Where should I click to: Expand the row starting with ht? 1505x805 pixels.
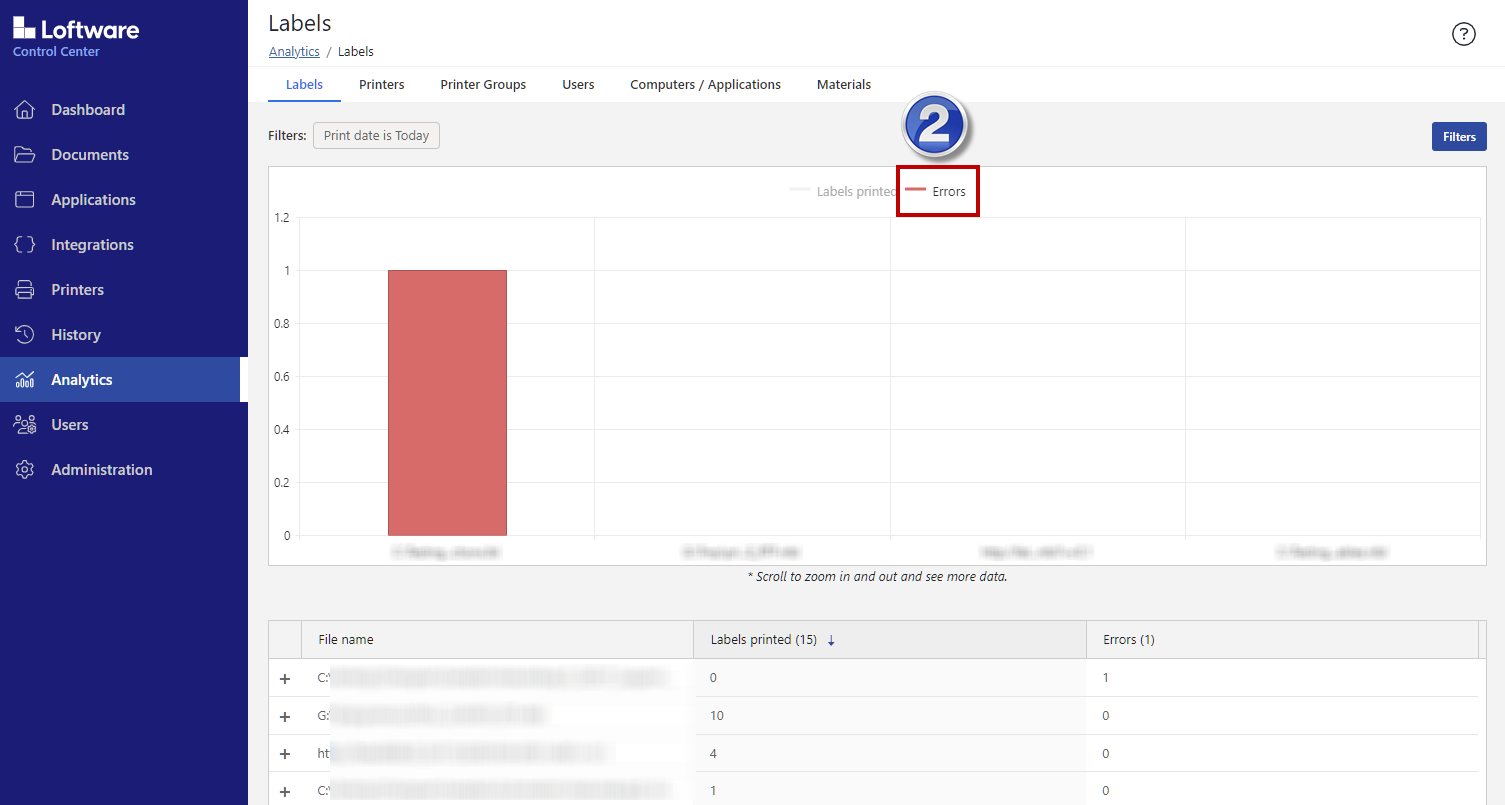tap(285, 753)
